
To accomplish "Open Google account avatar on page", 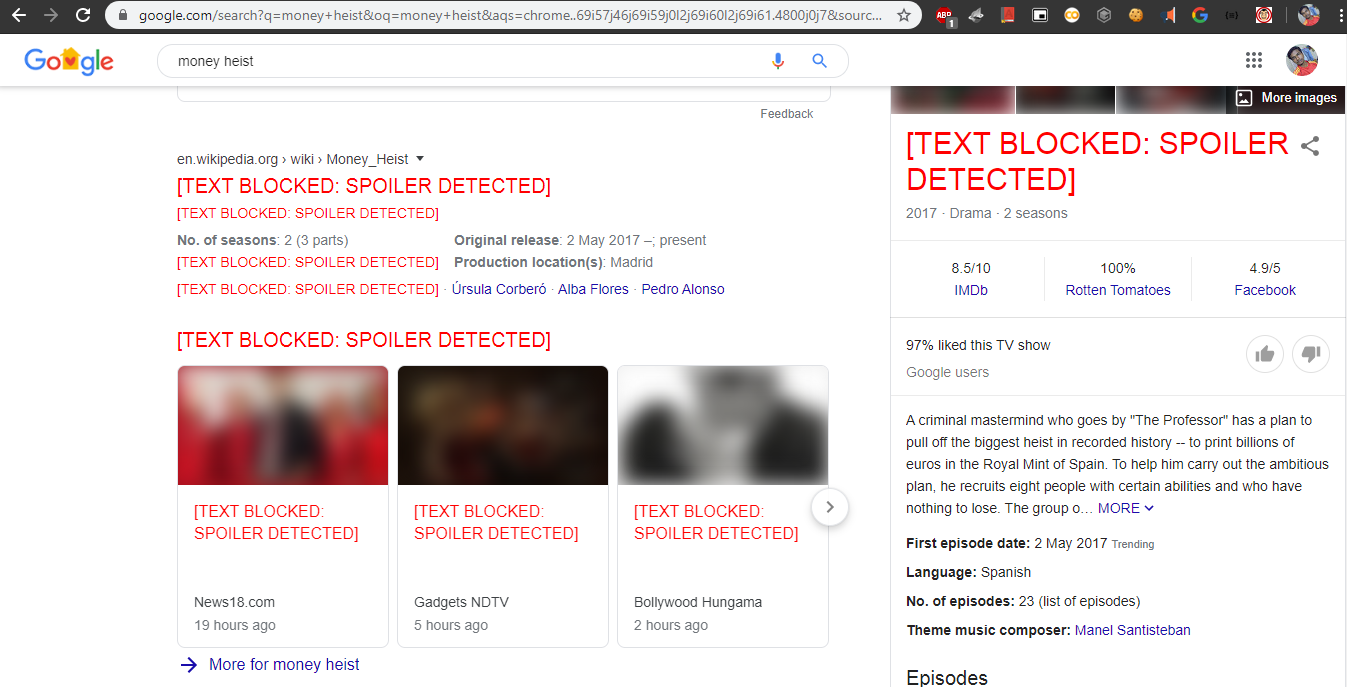I will tap(1301, 60).
